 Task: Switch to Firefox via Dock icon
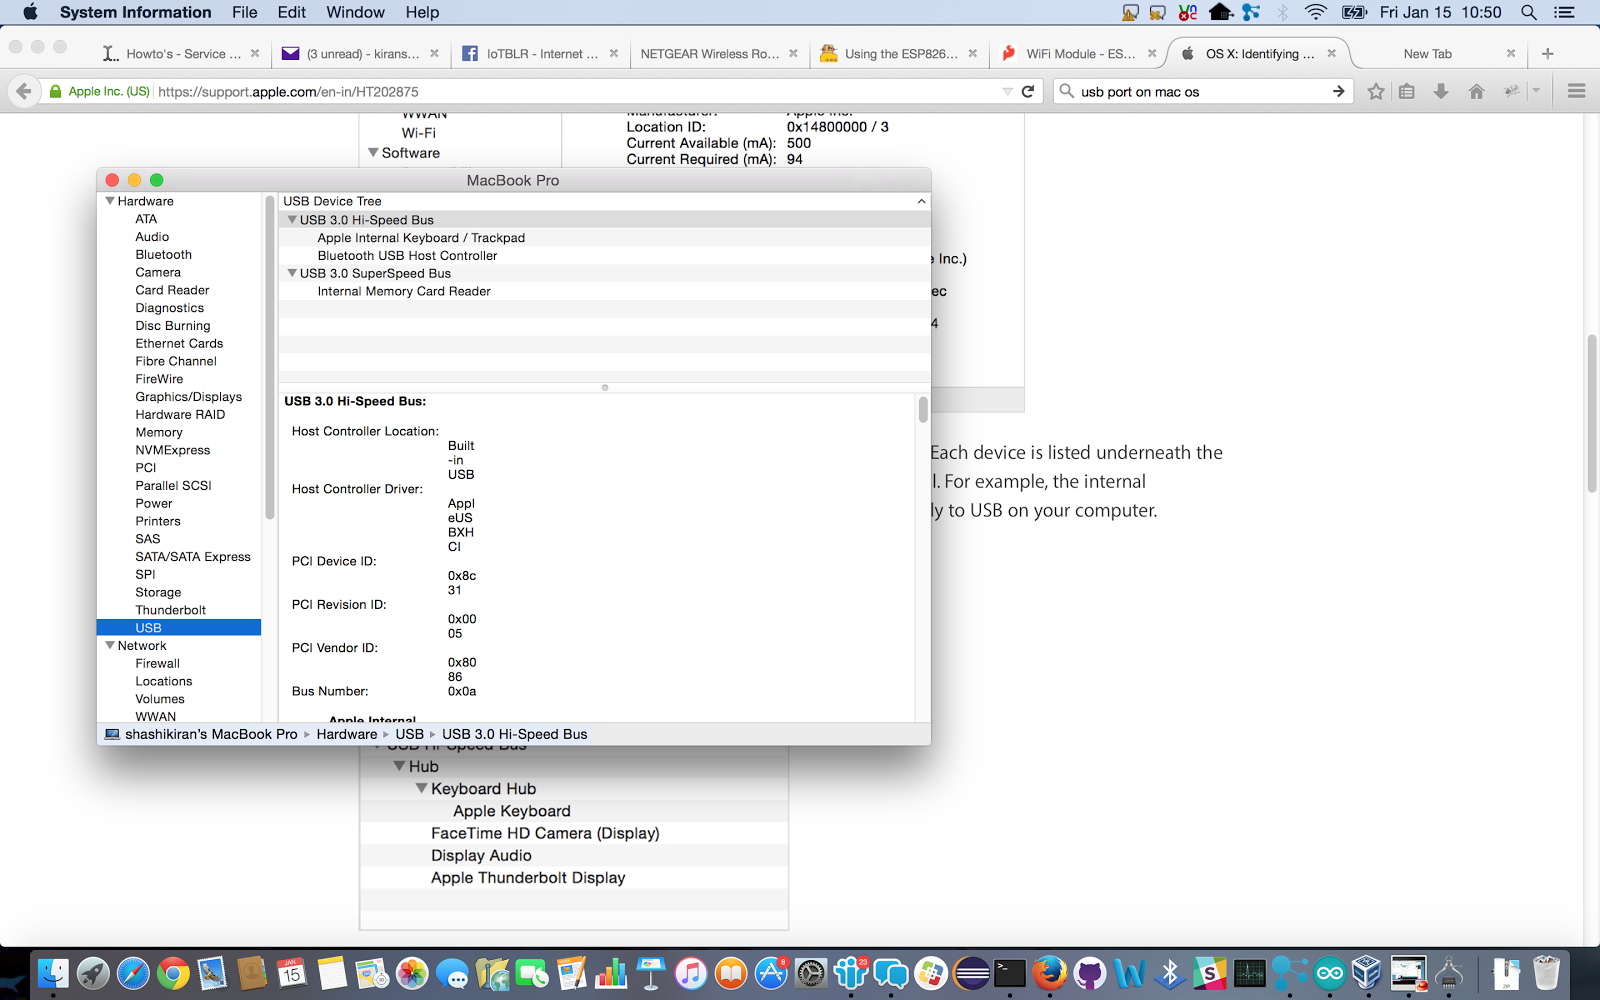pyautogui.click(x=1050, y=973)
